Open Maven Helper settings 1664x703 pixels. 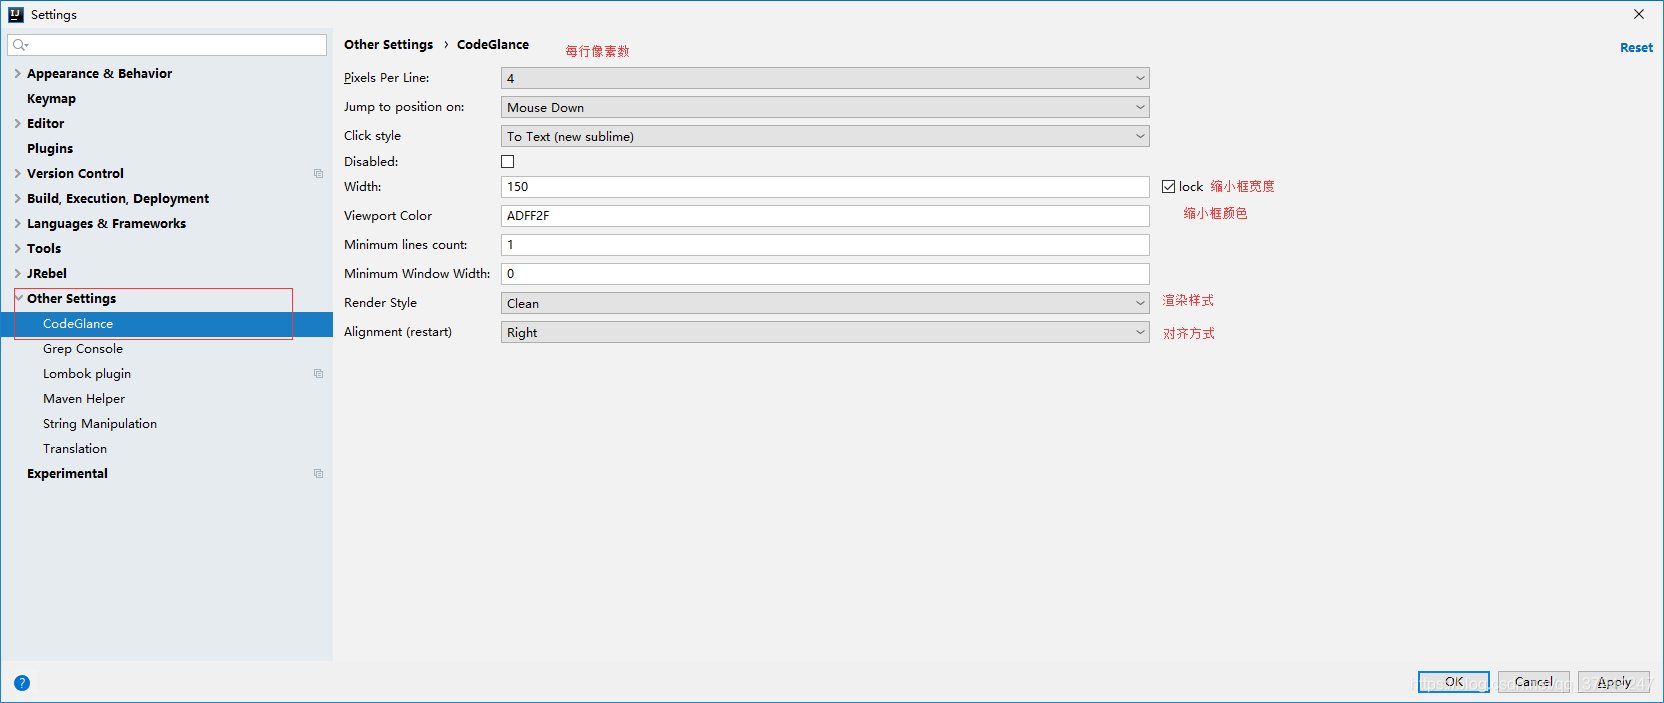[84, 399]
